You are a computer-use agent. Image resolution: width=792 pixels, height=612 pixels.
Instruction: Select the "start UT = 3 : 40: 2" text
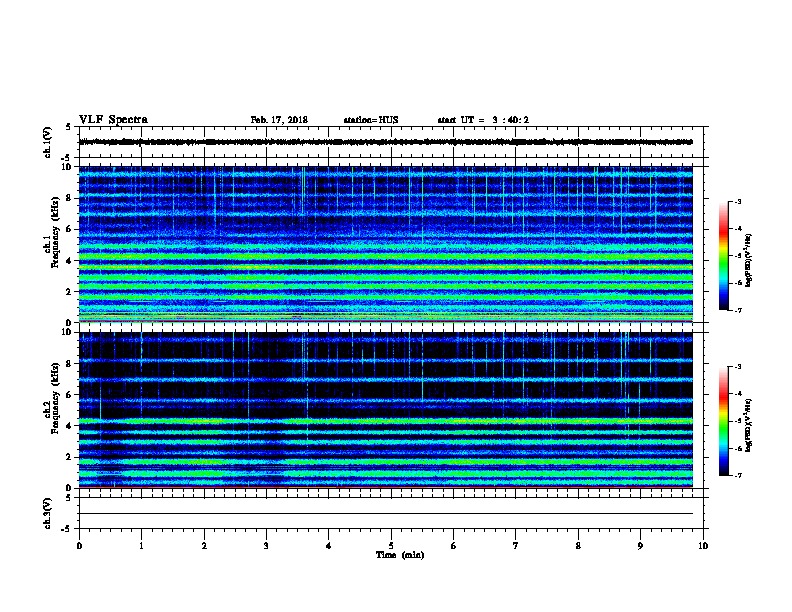click(483, 120)
